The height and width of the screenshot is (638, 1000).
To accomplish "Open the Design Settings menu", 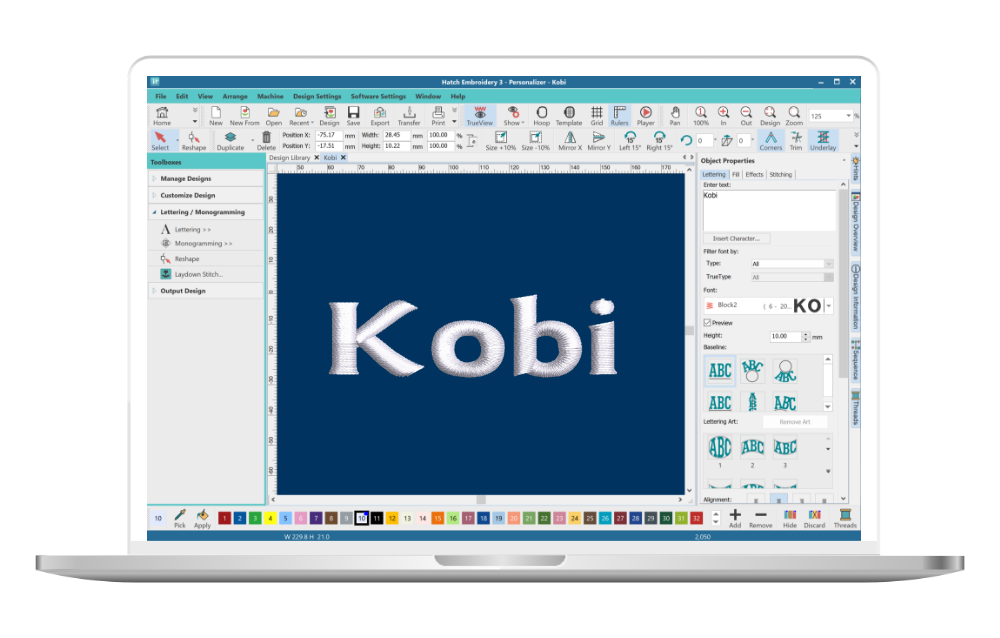I will pyautogui.click(x=316, y=96).
